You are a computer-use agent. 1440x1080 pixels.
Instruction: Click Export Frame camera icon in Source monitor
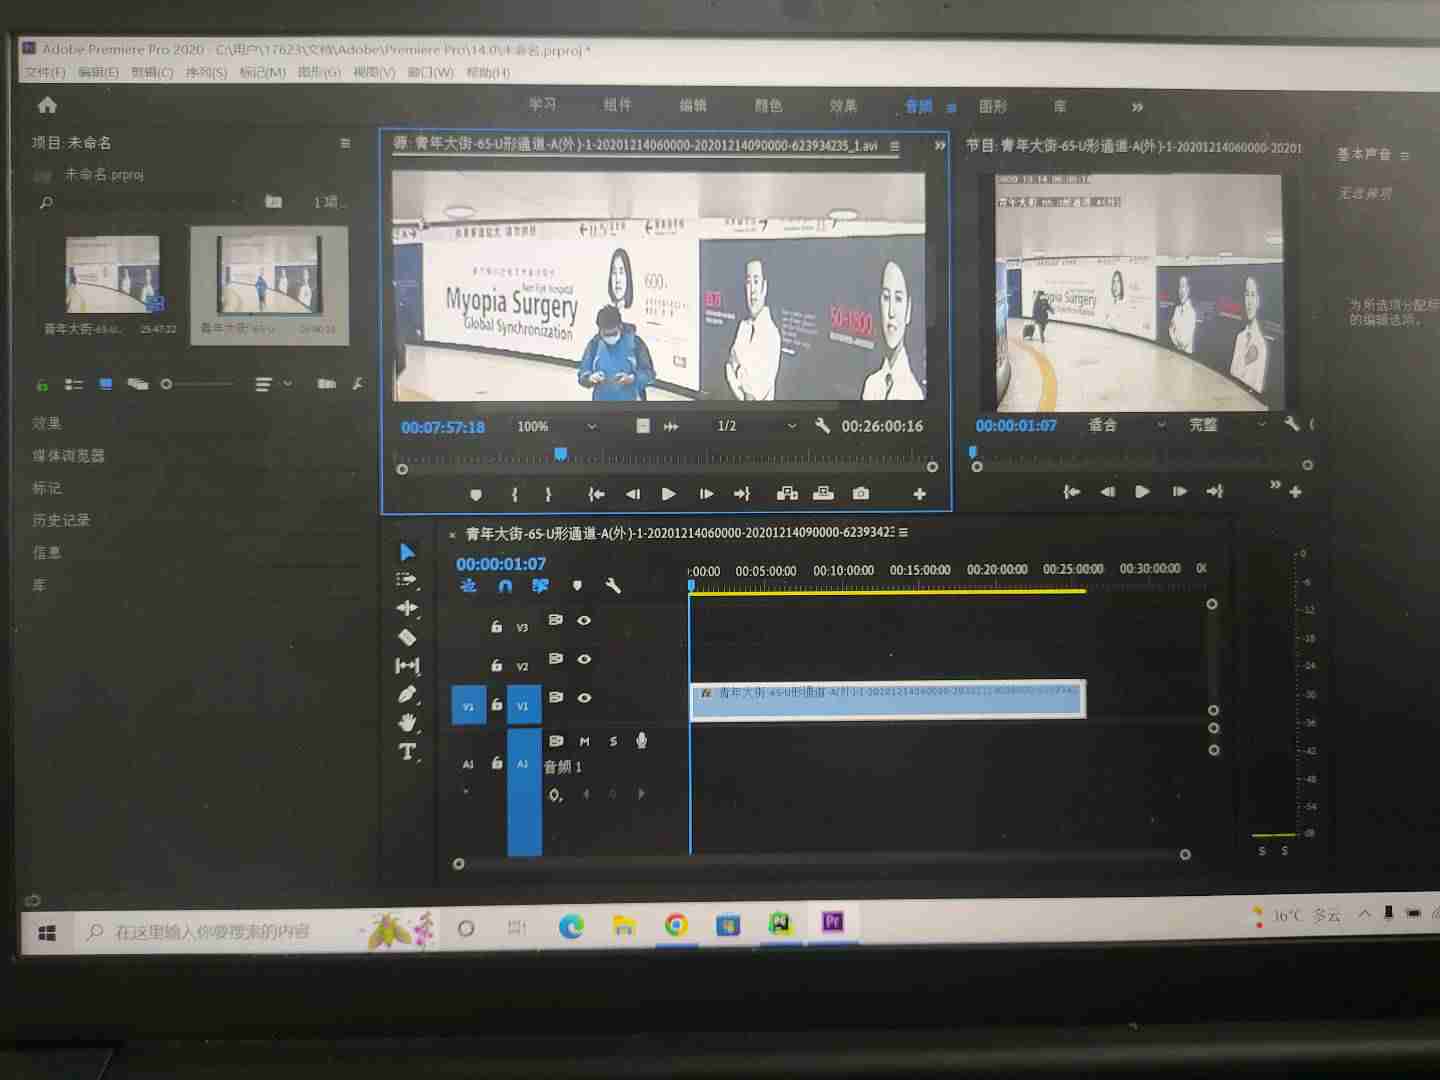(860, 493)
